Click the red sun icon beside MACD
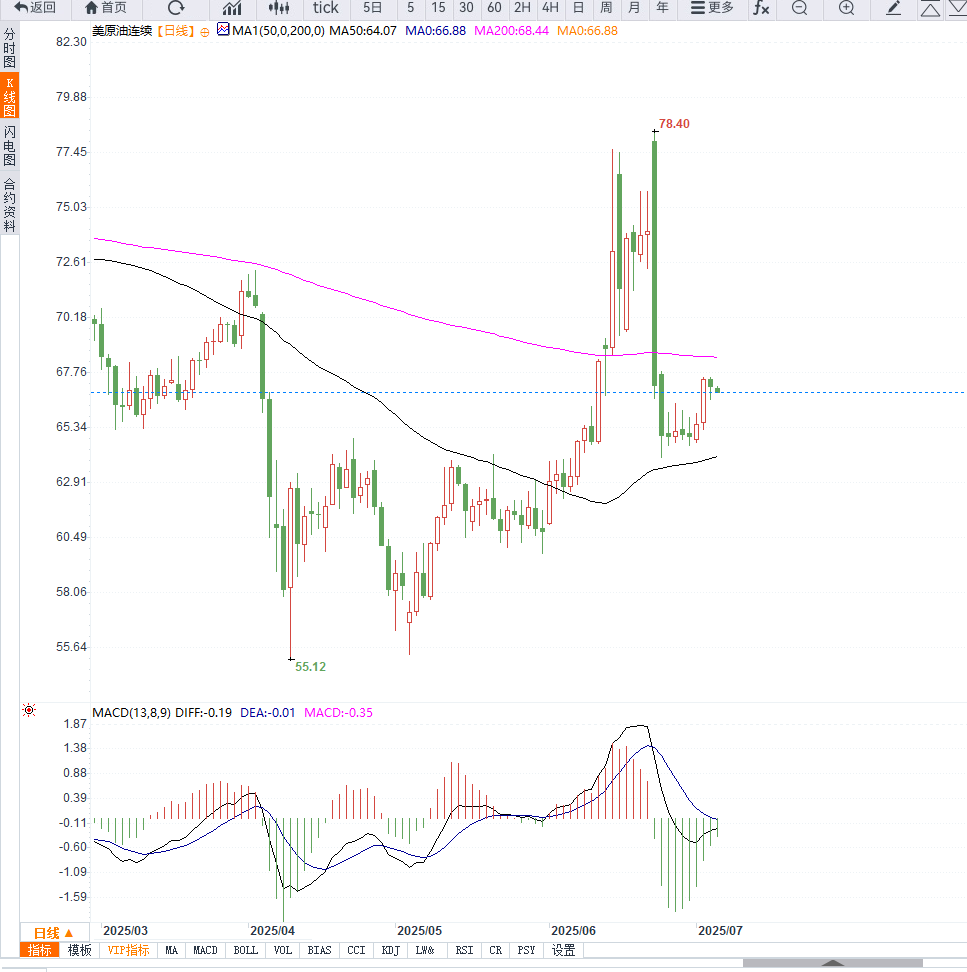The image size is (967, 972). click(x=28, y=711)
